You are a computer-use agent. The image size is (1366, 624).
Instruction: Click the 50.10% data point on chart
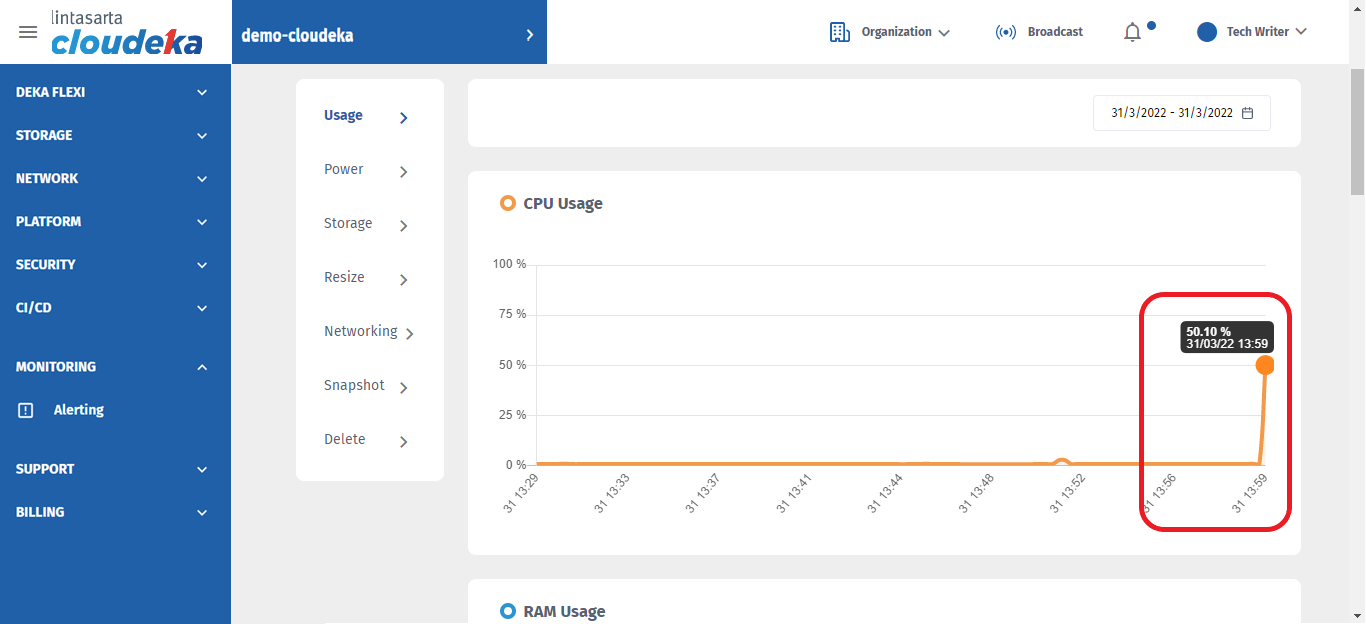tap(1265, 365)
